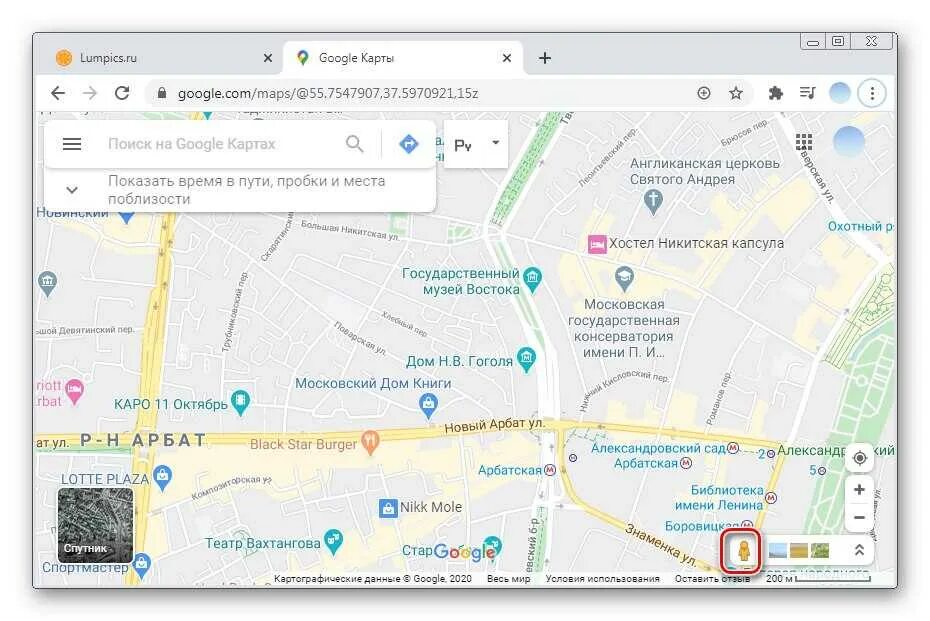This screenshot has width=930, height=621.
Task: View site info via the padlock icon
Action: point(161,93)
